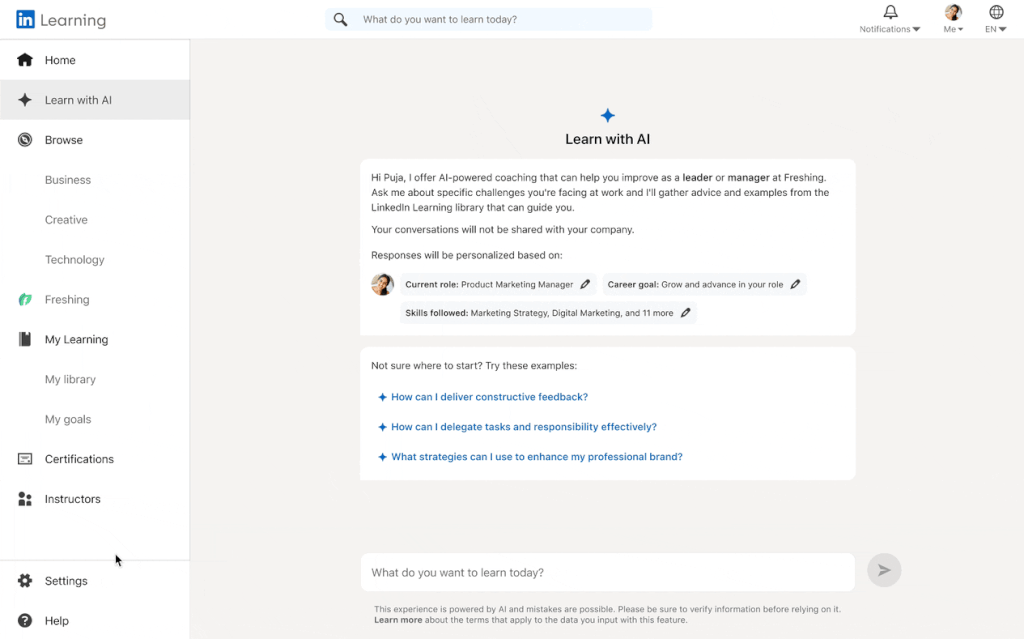Viewport: 1024px width, 639px height.
Task: Edit Career goal with pencil icon
Action: pos(795,284)
